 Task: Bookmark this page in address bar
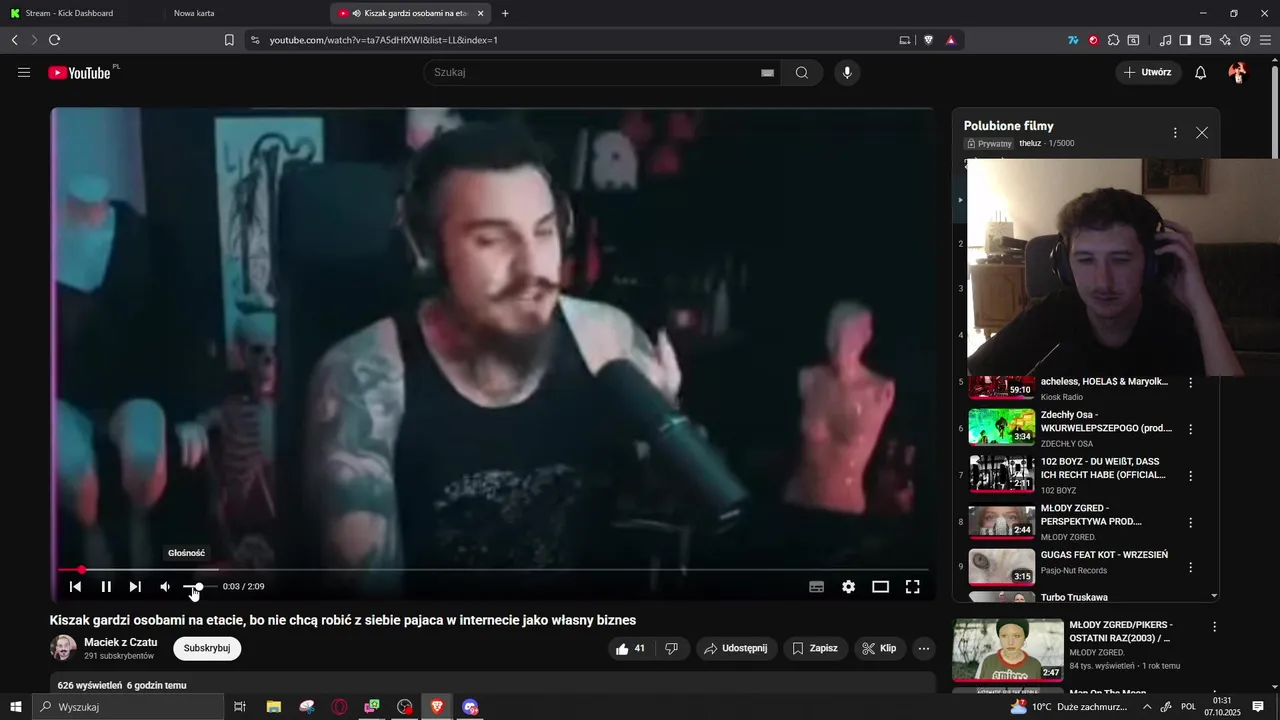click(229, 40)
